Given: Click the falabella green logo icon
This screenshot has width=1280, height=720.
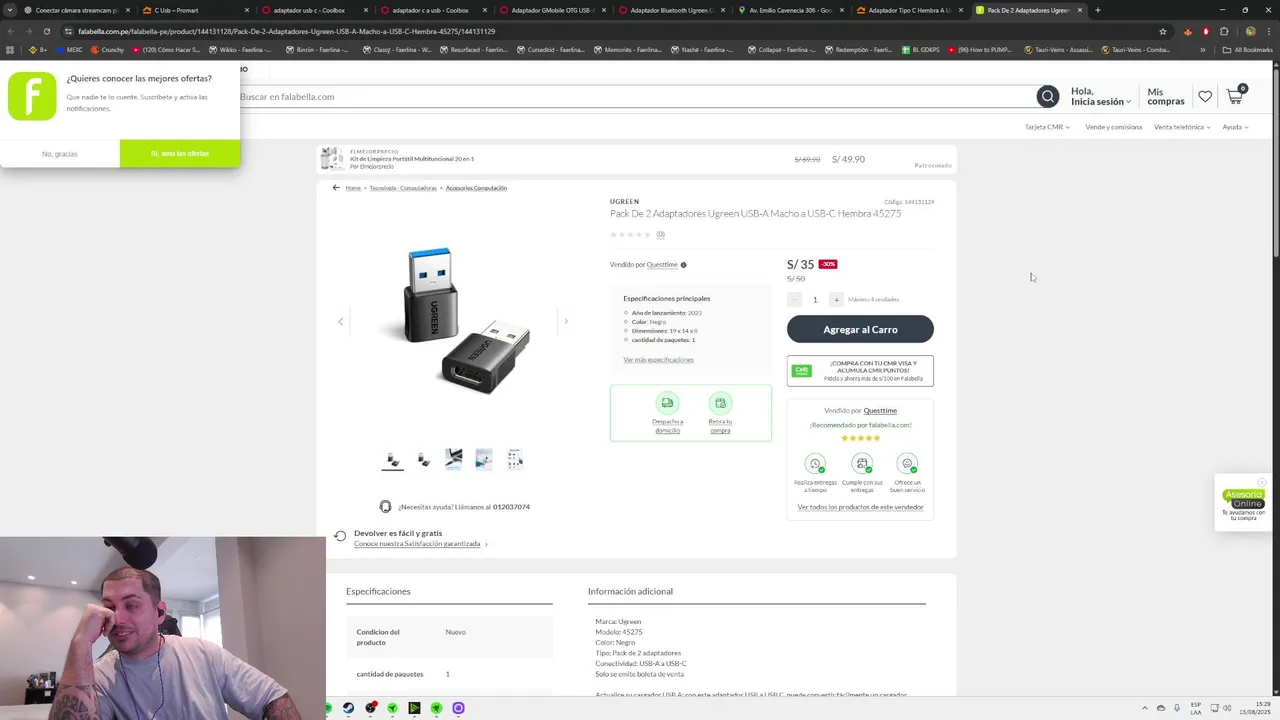Looking at the screenshot, I should 32,96.
